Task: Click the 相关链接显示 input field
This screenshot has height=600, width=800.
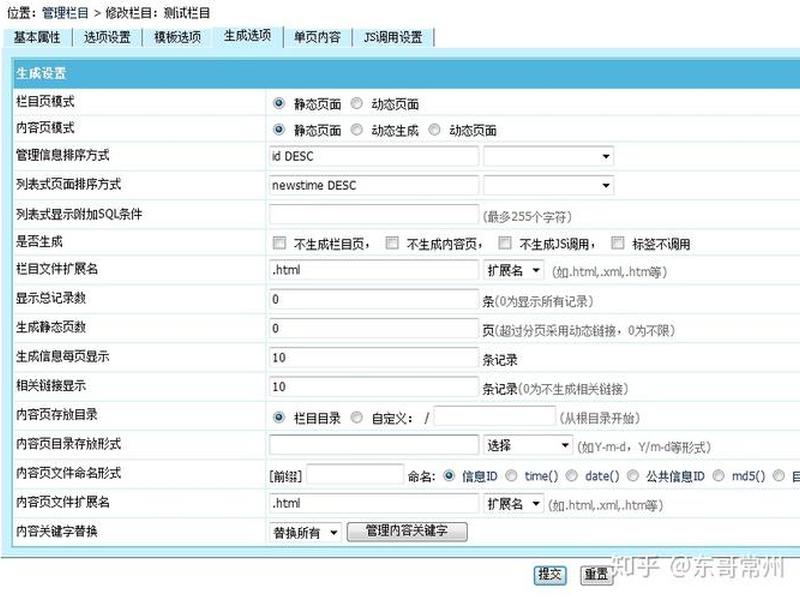Action: (x=373, y=386)
